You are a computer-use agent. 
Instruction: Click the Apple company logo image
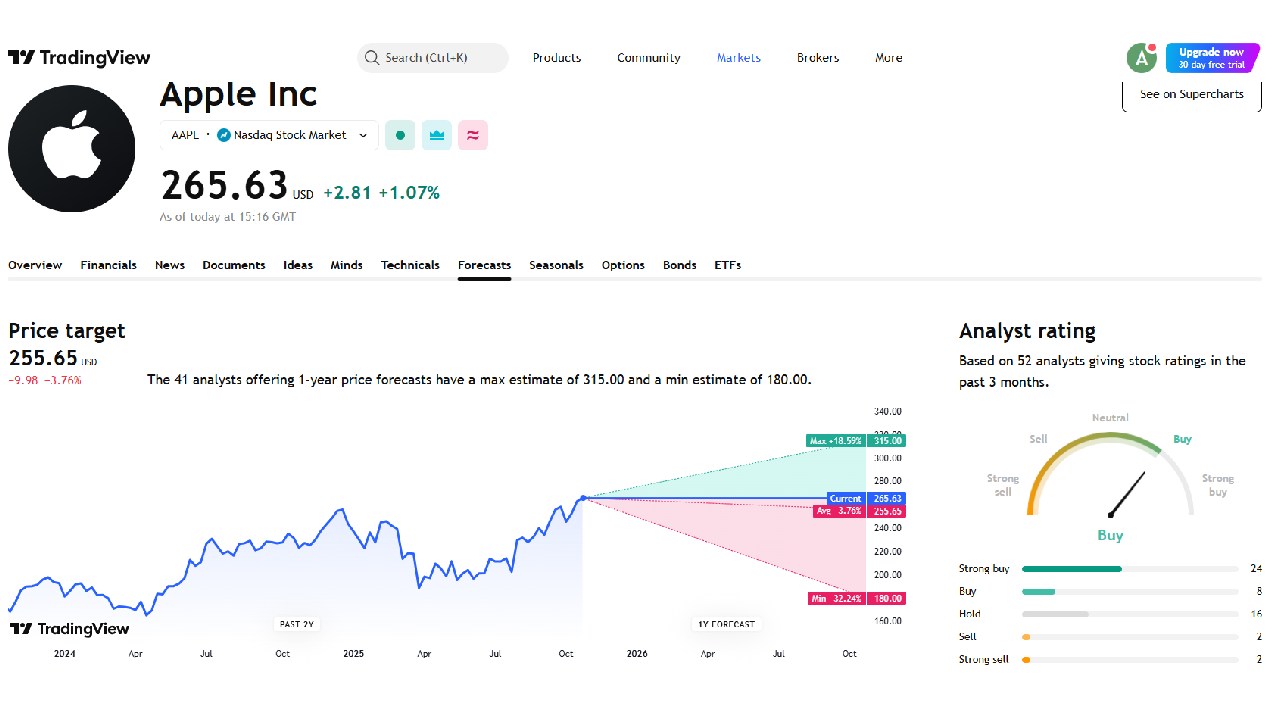[x=72, y=148]
